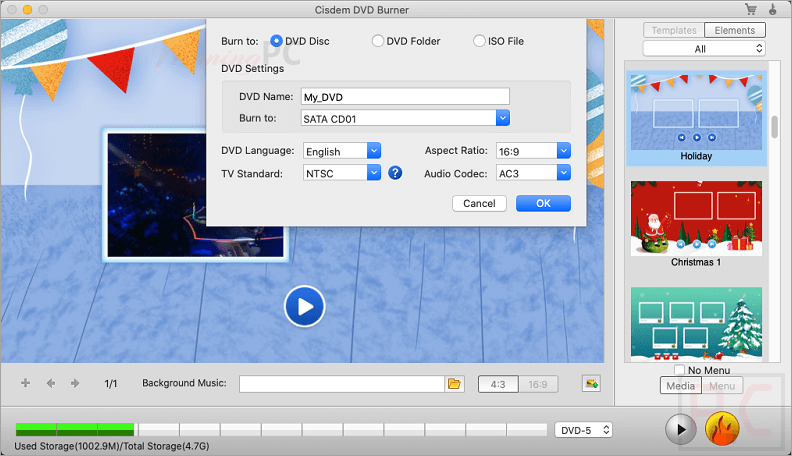Switch to the Elements tab
The height and width of the screenshot is (456, 792).
(735, 30)
